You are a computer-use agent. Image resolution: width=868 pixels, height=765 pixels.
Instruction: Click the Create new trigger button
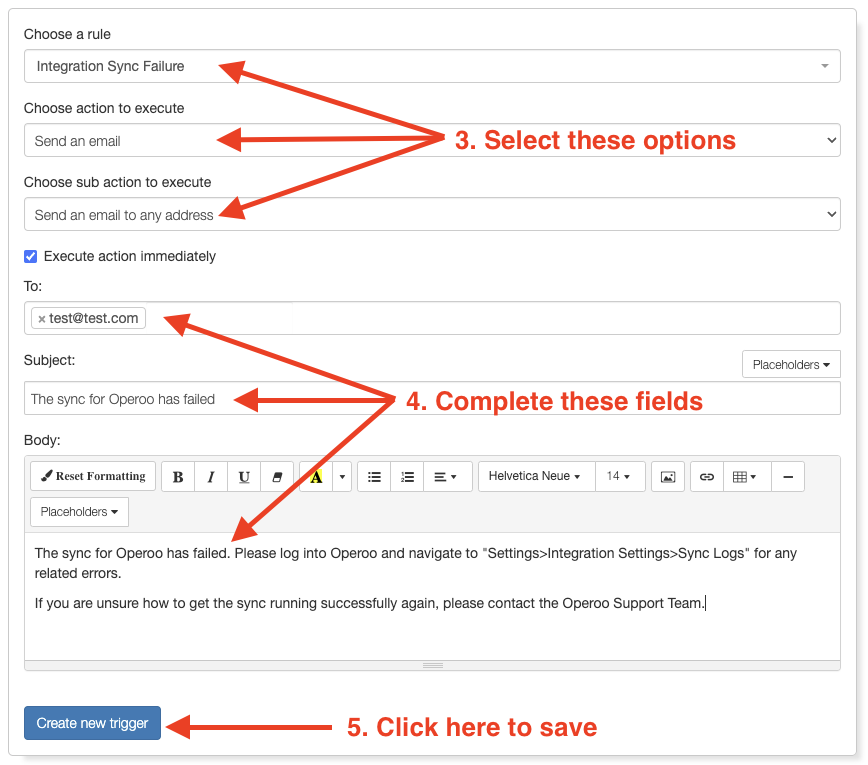[x=92, y=723]
